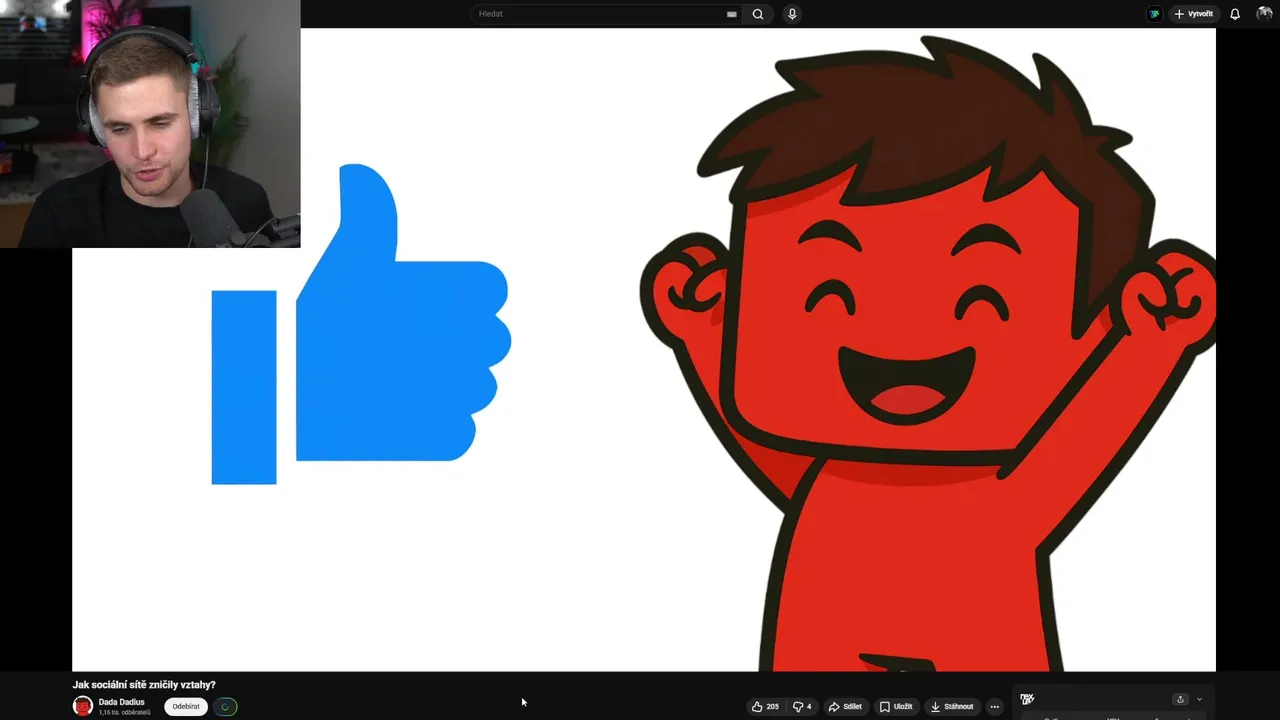1280x720 pixels.
Task: Click the share icon in side panel header
Action: (1180, 699)
